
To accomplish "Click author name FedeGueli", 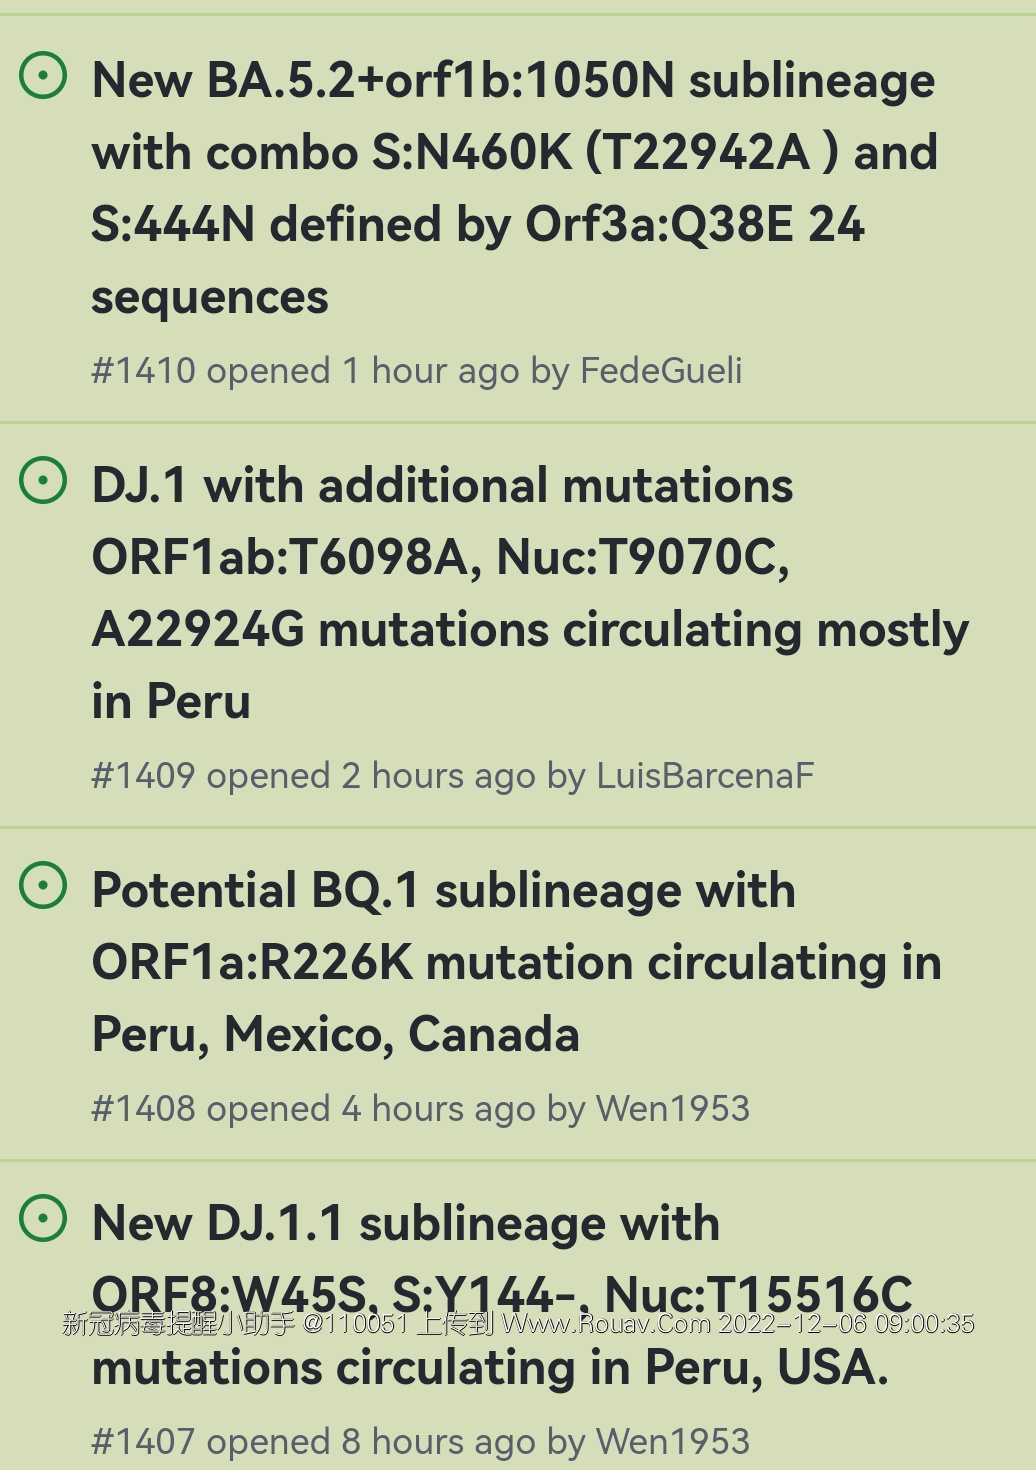I will 661,371.
